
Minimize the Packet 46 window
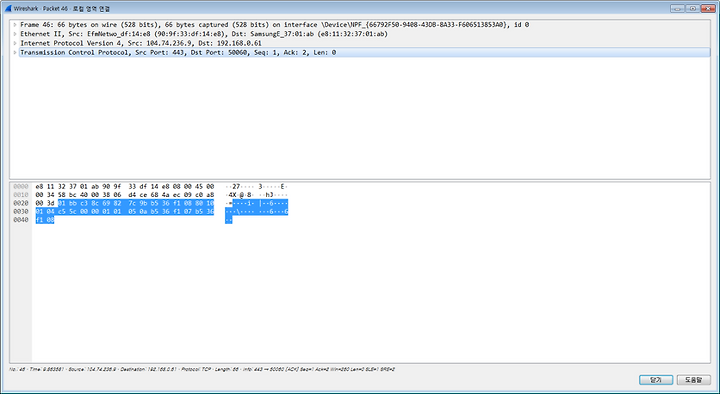[676, 8]
